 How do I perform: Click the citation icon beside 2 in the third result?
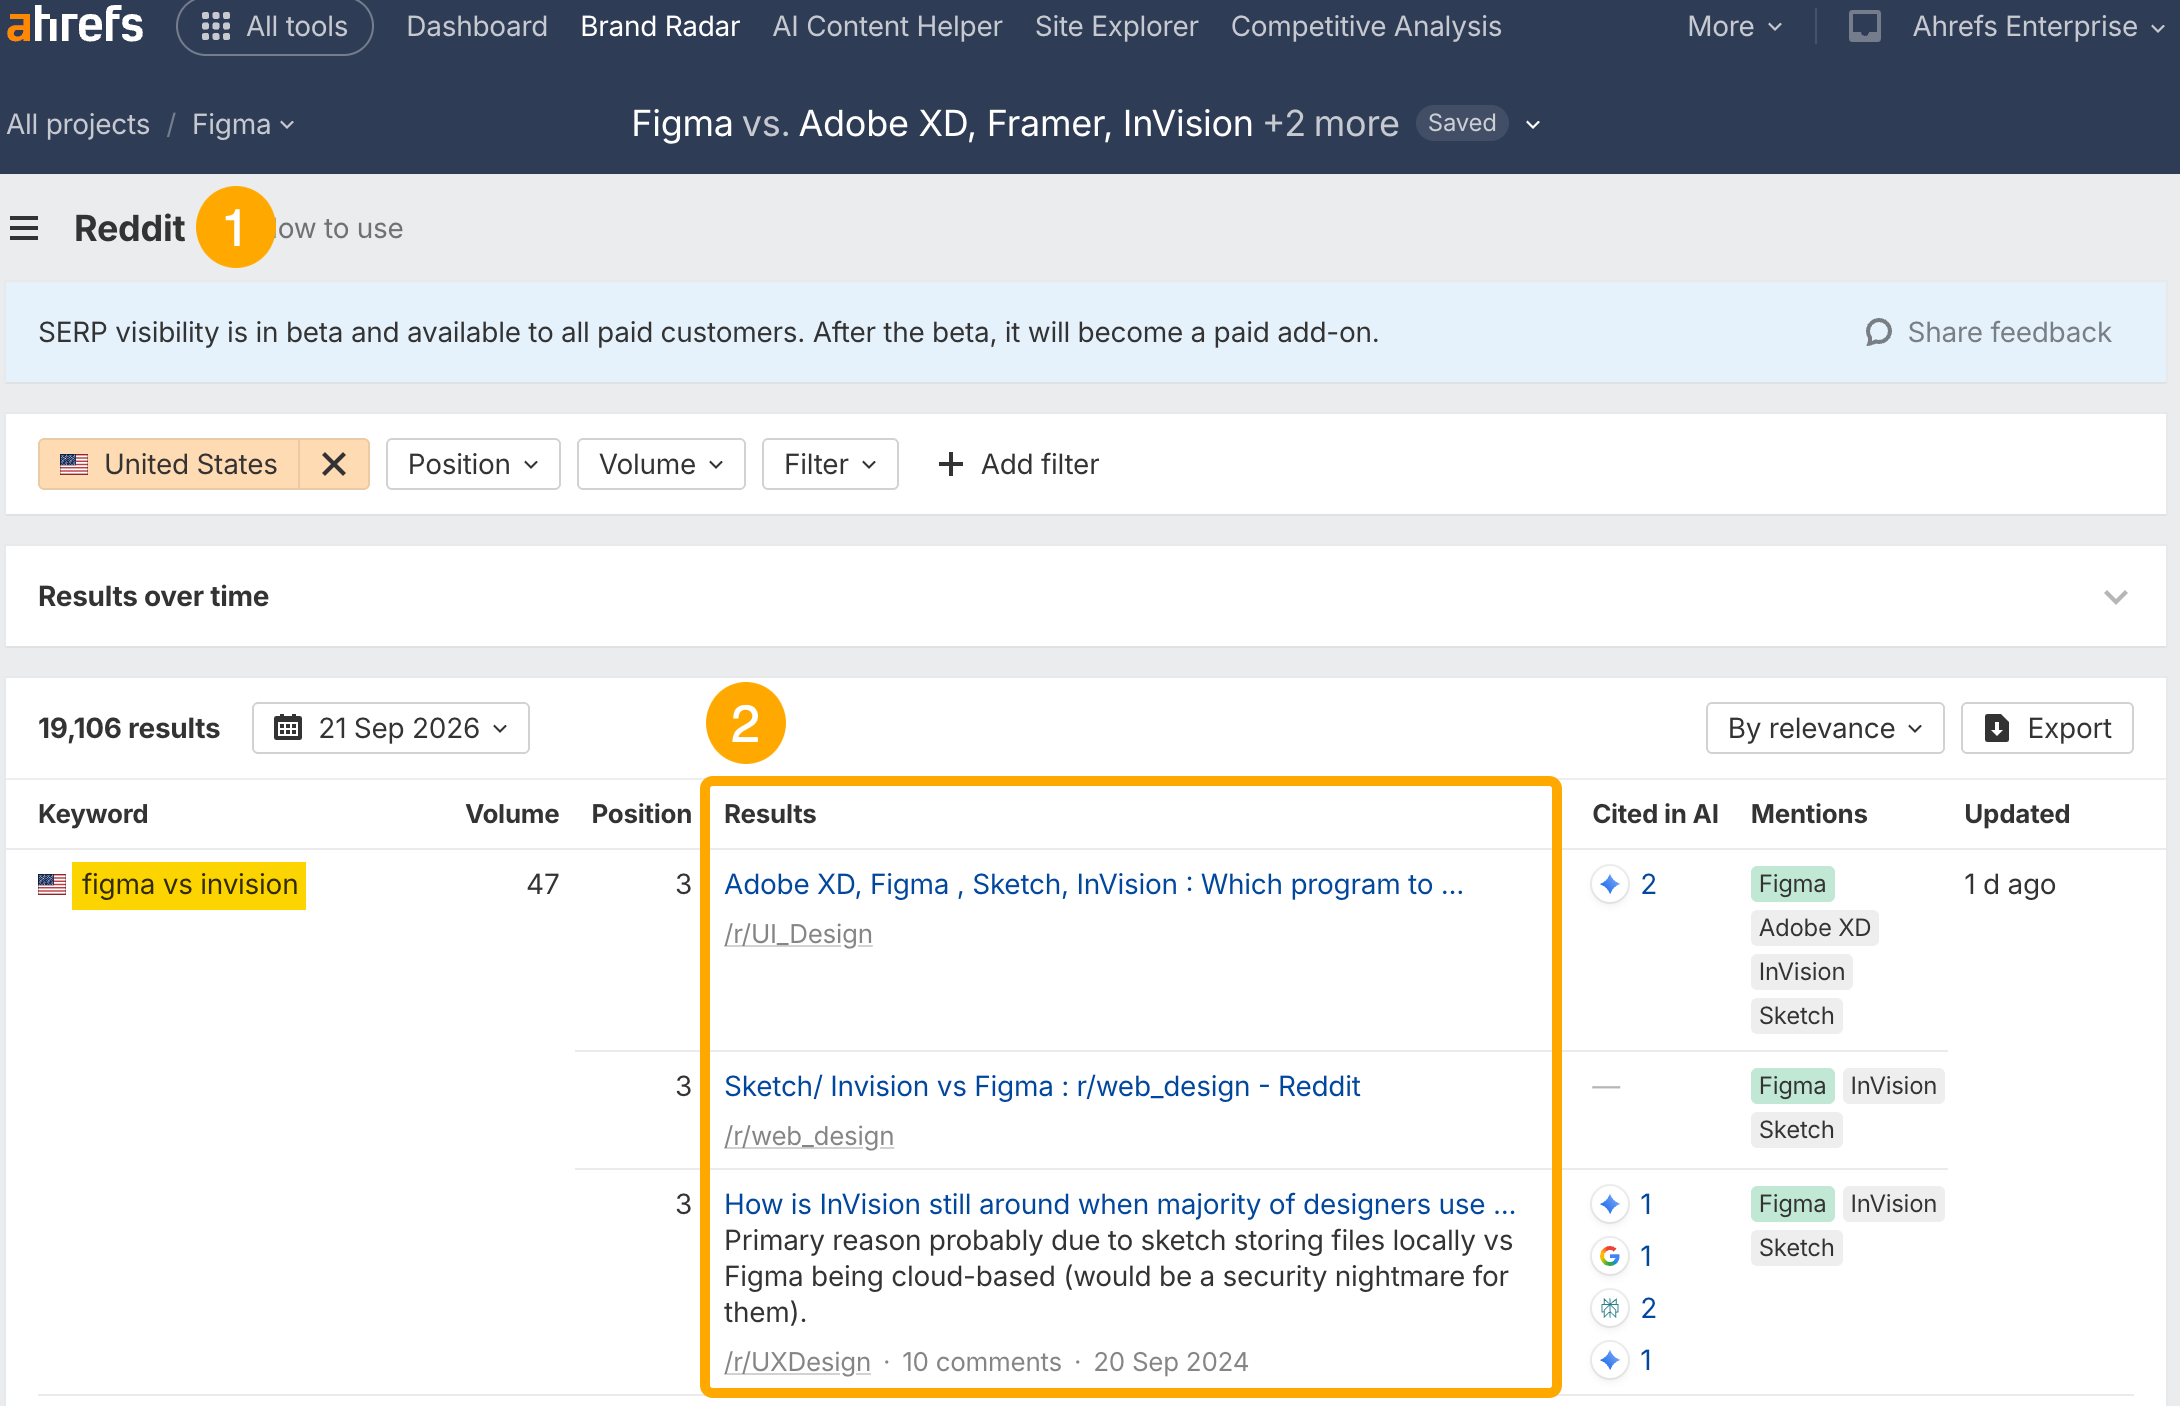point(1610,1308)
